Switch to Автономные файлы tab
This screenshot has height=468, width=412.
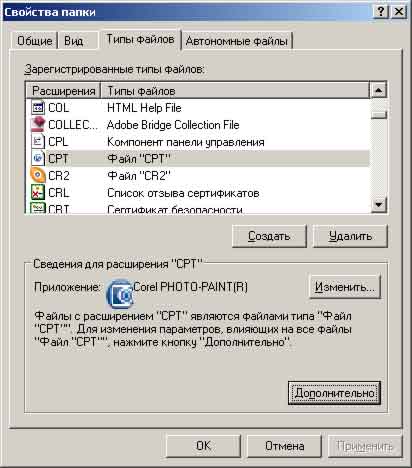click(236, 41)
